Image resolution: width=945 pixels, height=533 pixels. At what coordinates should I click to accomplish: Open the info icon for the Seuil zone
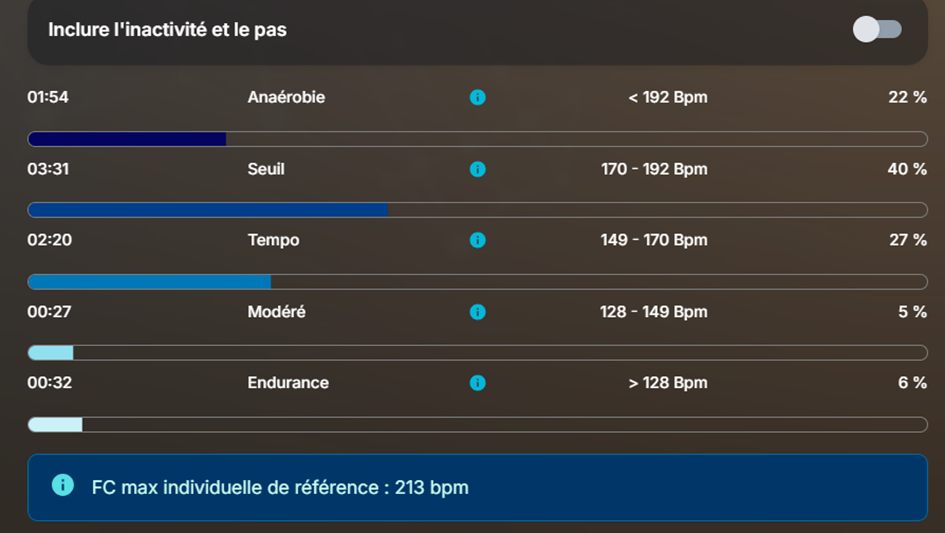477,169
